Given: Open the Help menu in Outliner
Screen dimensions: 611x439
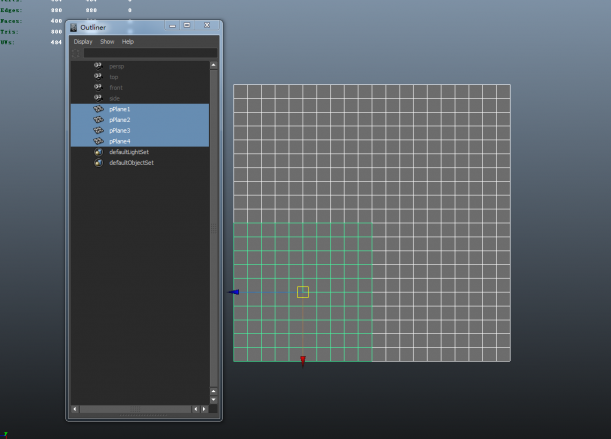Looking at the screenshot, I should click(x=128, y=42).
